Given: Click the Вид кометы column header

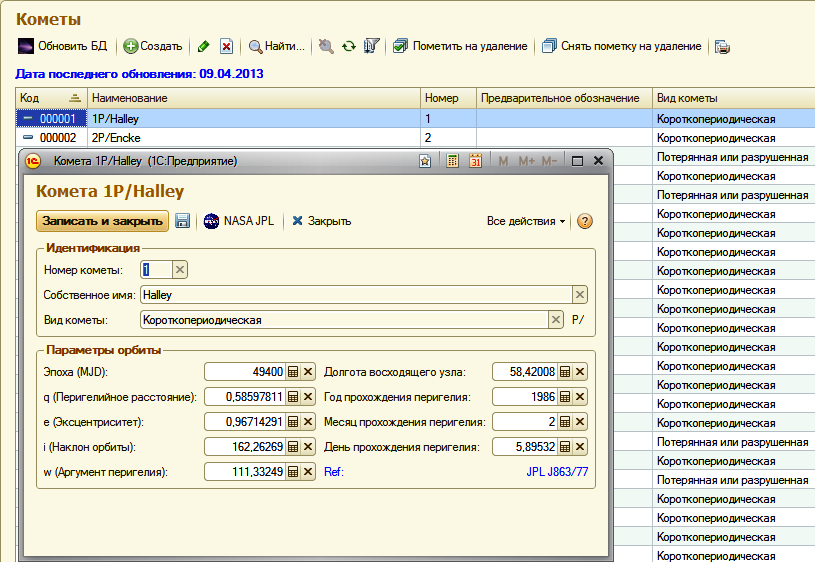Looking at the screenshot, I should (x=733, y=98).
